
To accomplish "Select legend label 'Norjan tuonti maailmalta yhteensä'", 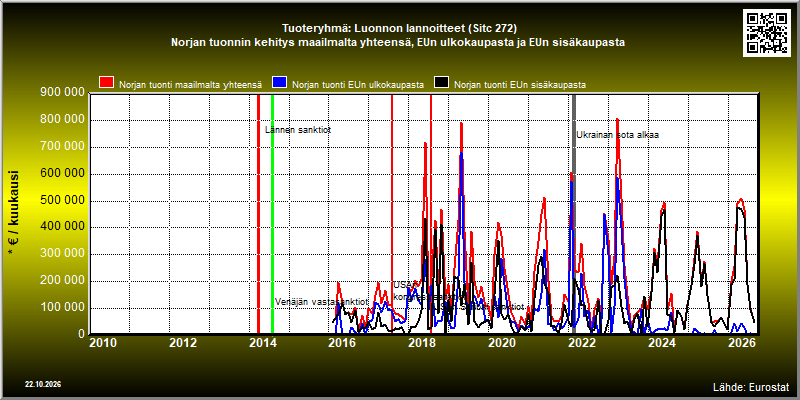I will pyautogui.click(x=190, y=85).
